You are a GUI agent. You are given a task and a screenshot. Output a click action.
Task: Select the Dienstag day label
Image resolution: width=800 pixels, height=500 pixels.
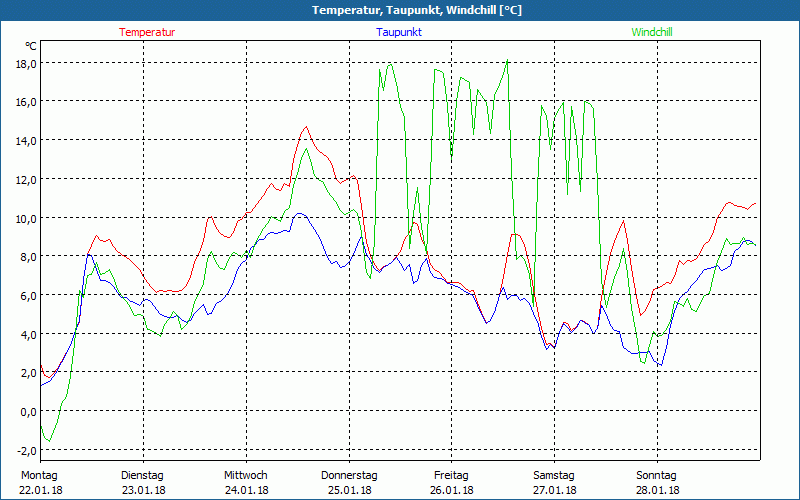tap(142, 475)
